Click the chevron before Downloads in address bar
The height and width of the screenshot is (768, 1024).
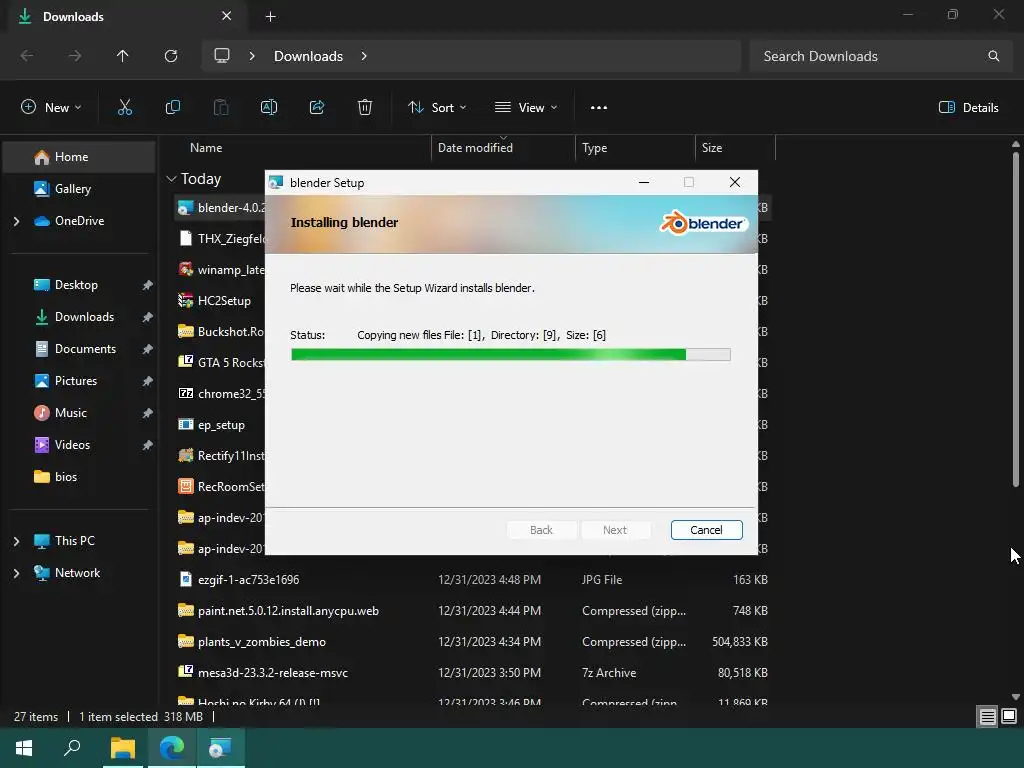pyautogui.click(x=251, y=56)
